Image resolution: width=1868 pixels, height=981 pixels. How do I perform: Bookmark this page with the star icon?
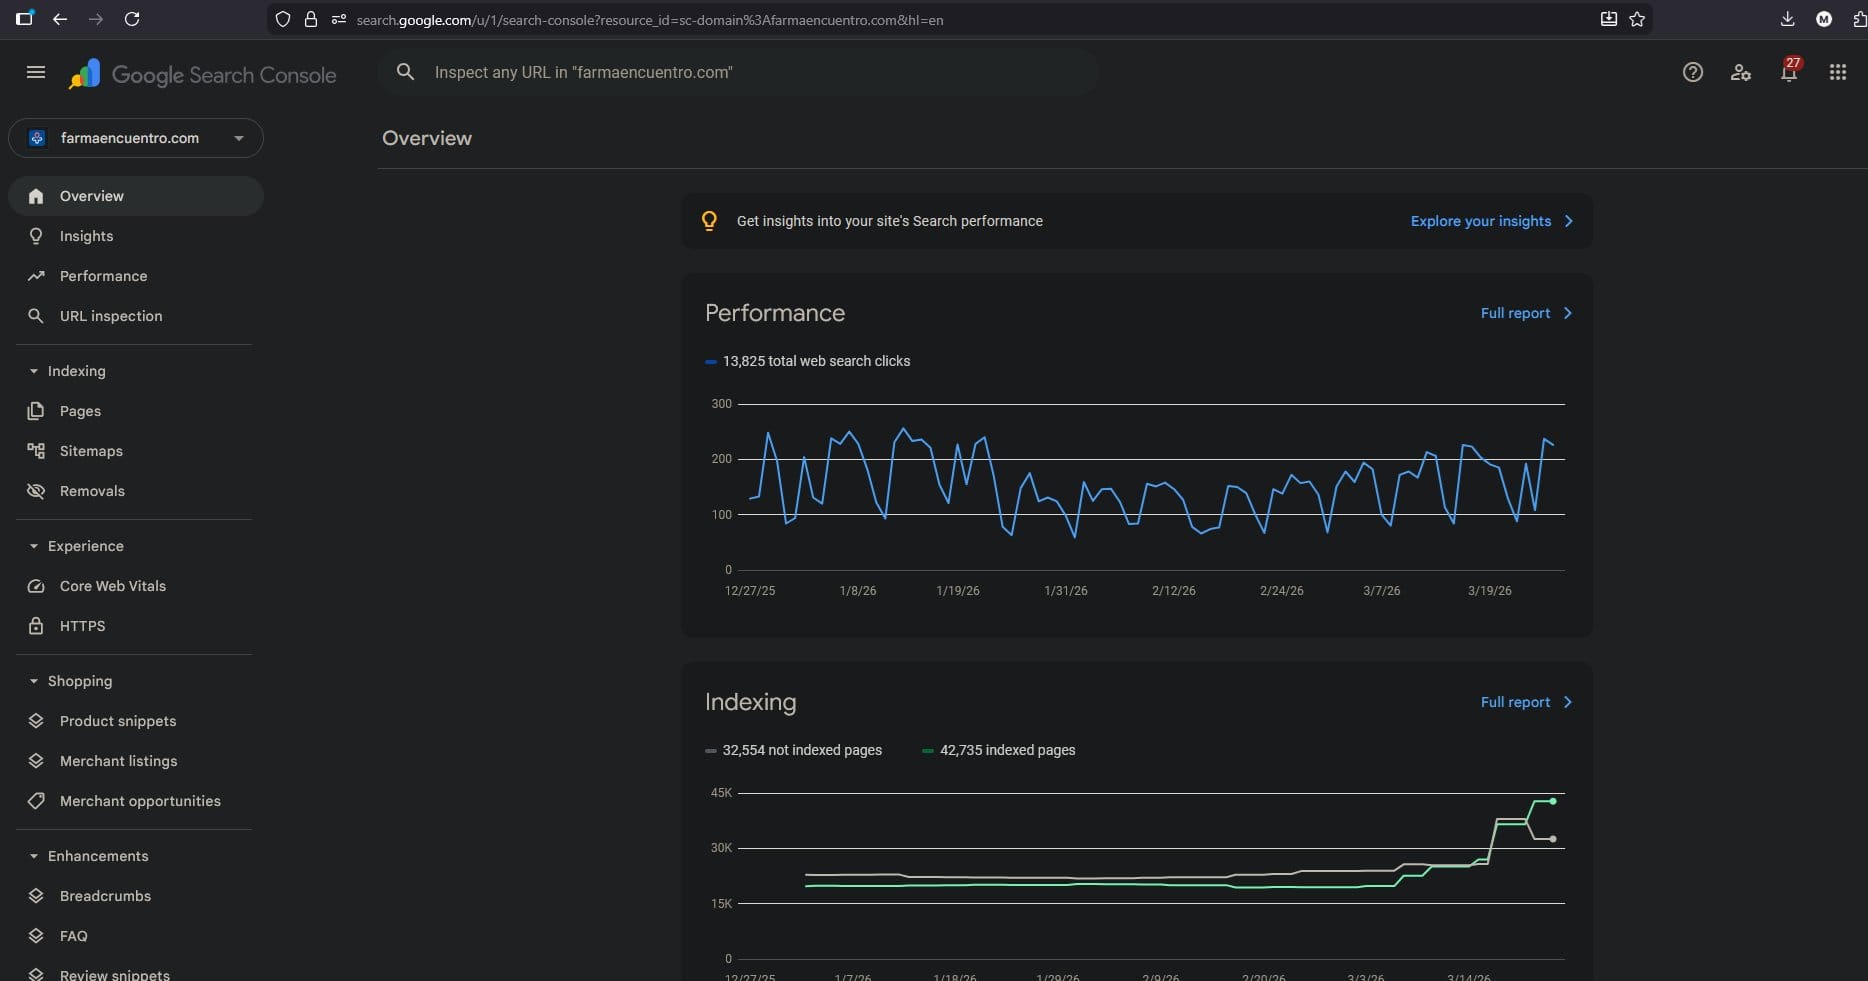(x=1637, y=19)
